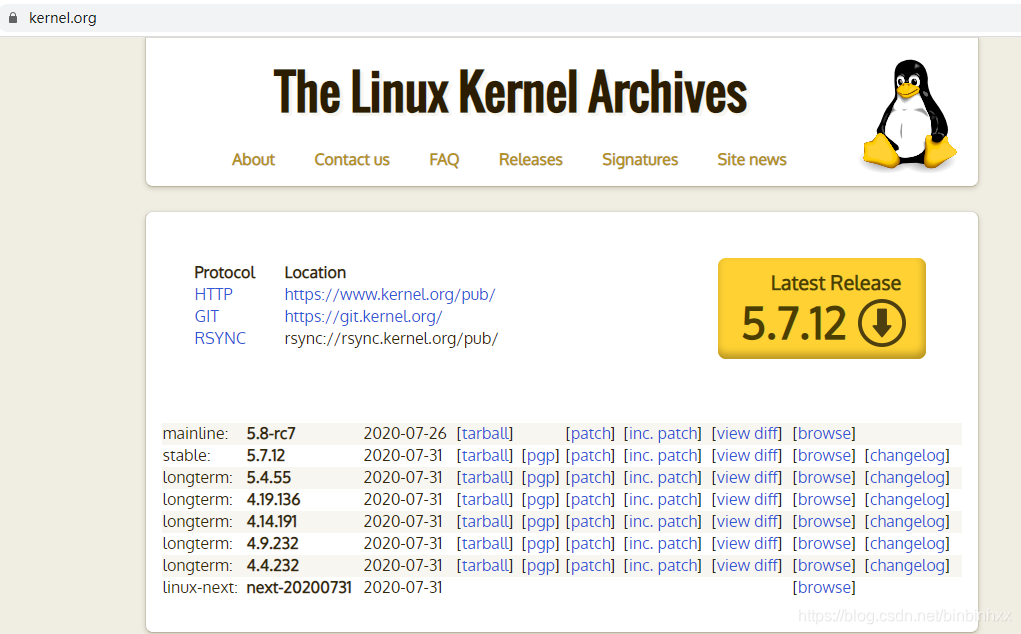Viewport: 1021px width, 634px height.
Task: Open the Site news page
Action: click(x=752, y=159)
